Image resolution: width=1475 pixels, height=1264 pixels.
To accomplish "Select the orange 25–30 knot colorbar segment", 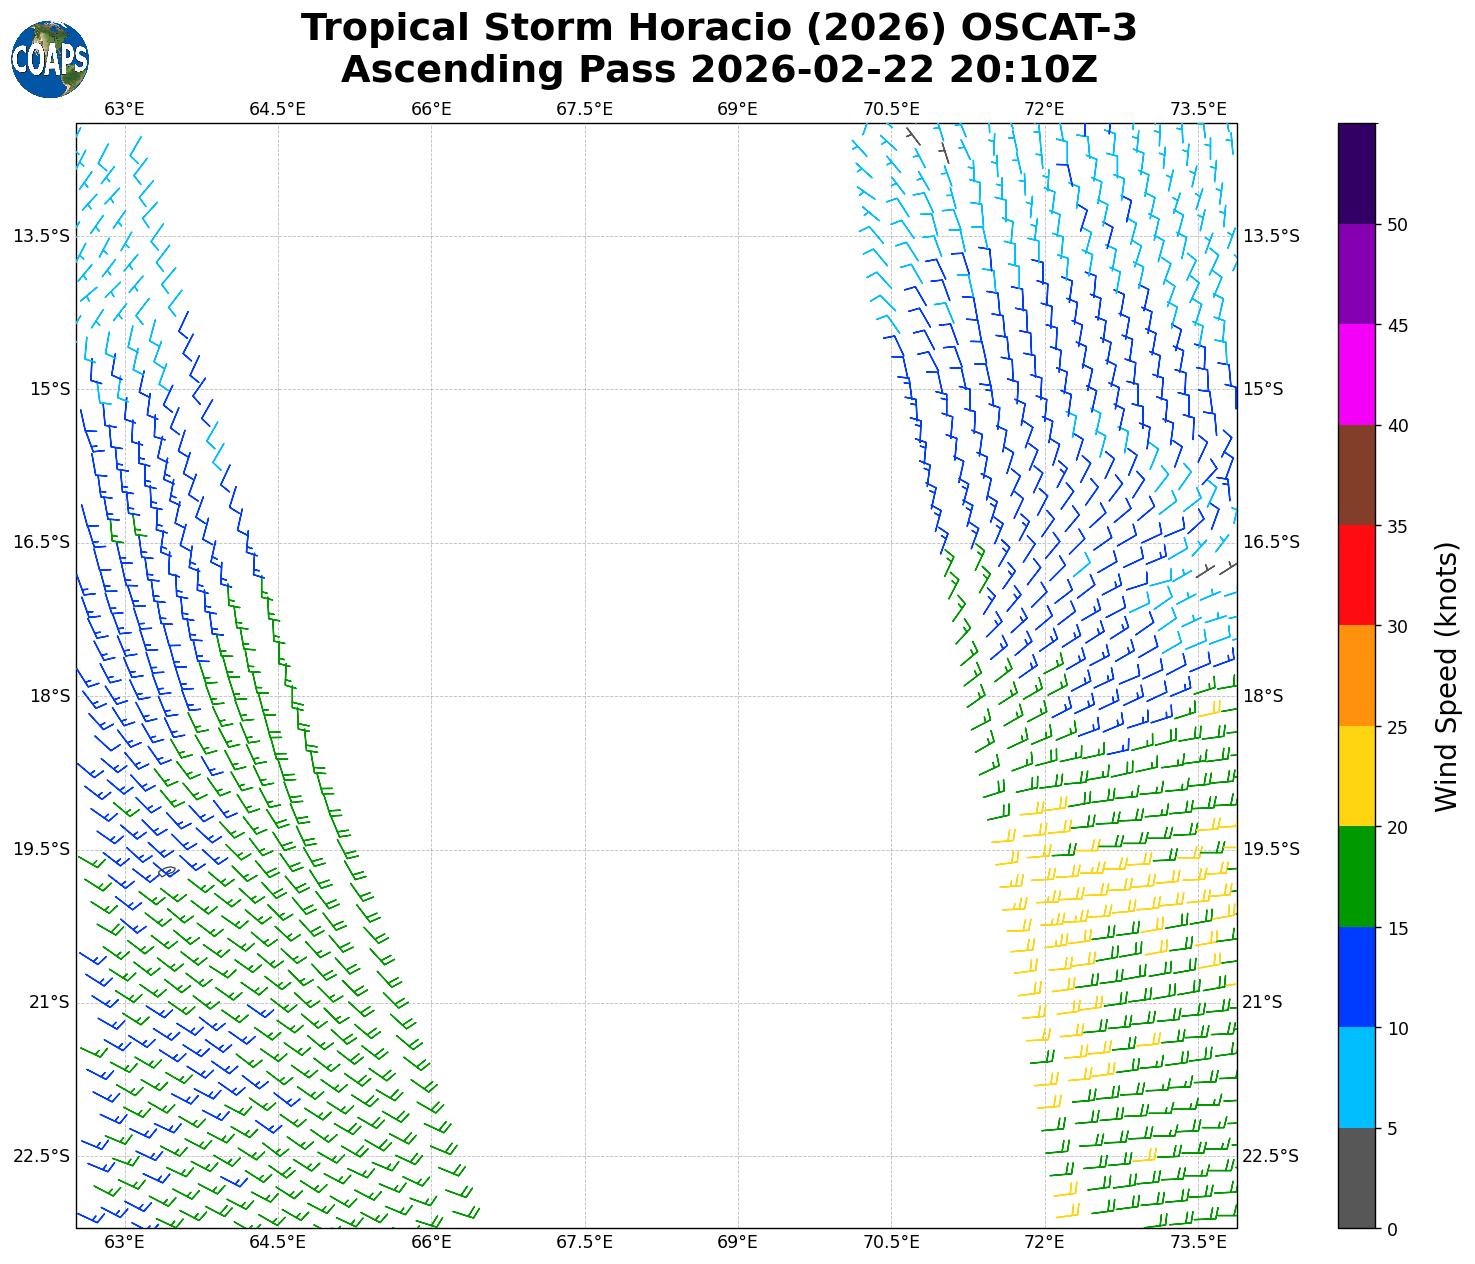I will click(1357, 676).
